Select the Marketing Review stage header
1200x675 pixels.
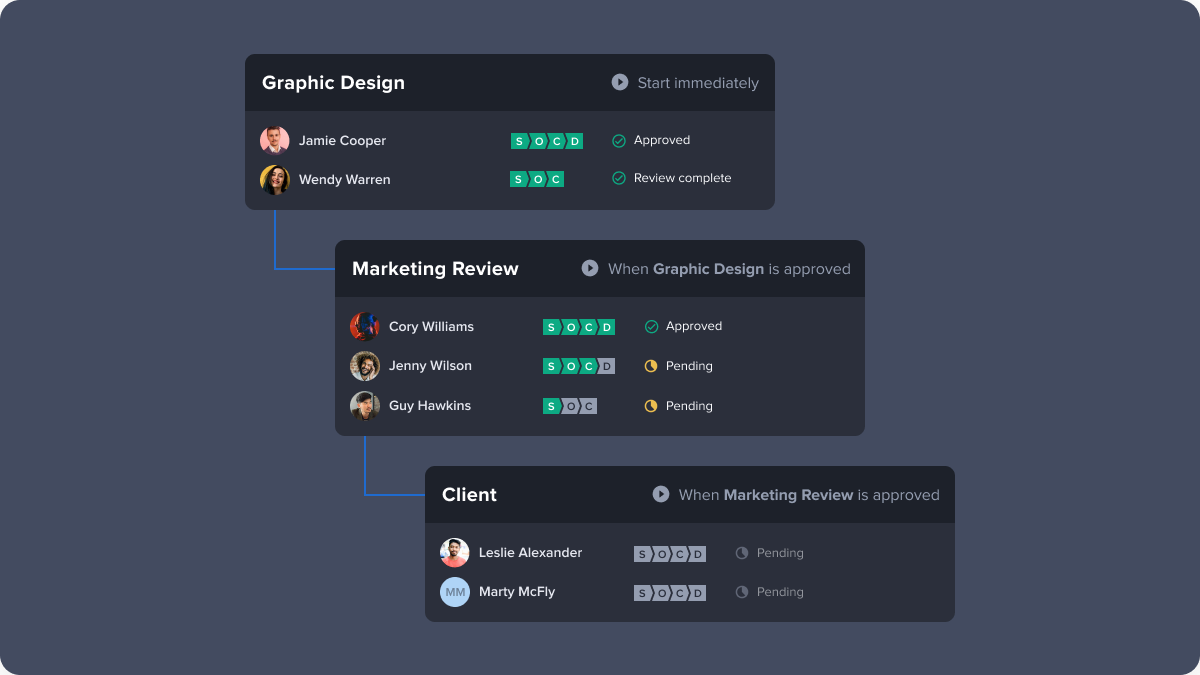(435, 269)
